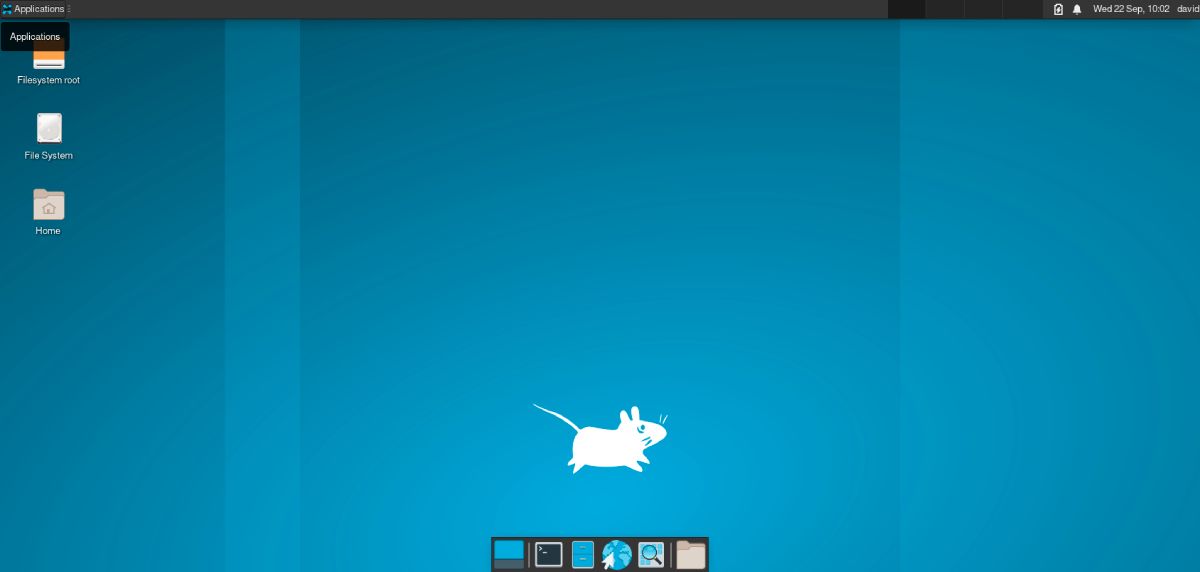Screen dimensions: 1200x572
Task: Open the Terminal emulator from the dock
Action: pos(548,554)
